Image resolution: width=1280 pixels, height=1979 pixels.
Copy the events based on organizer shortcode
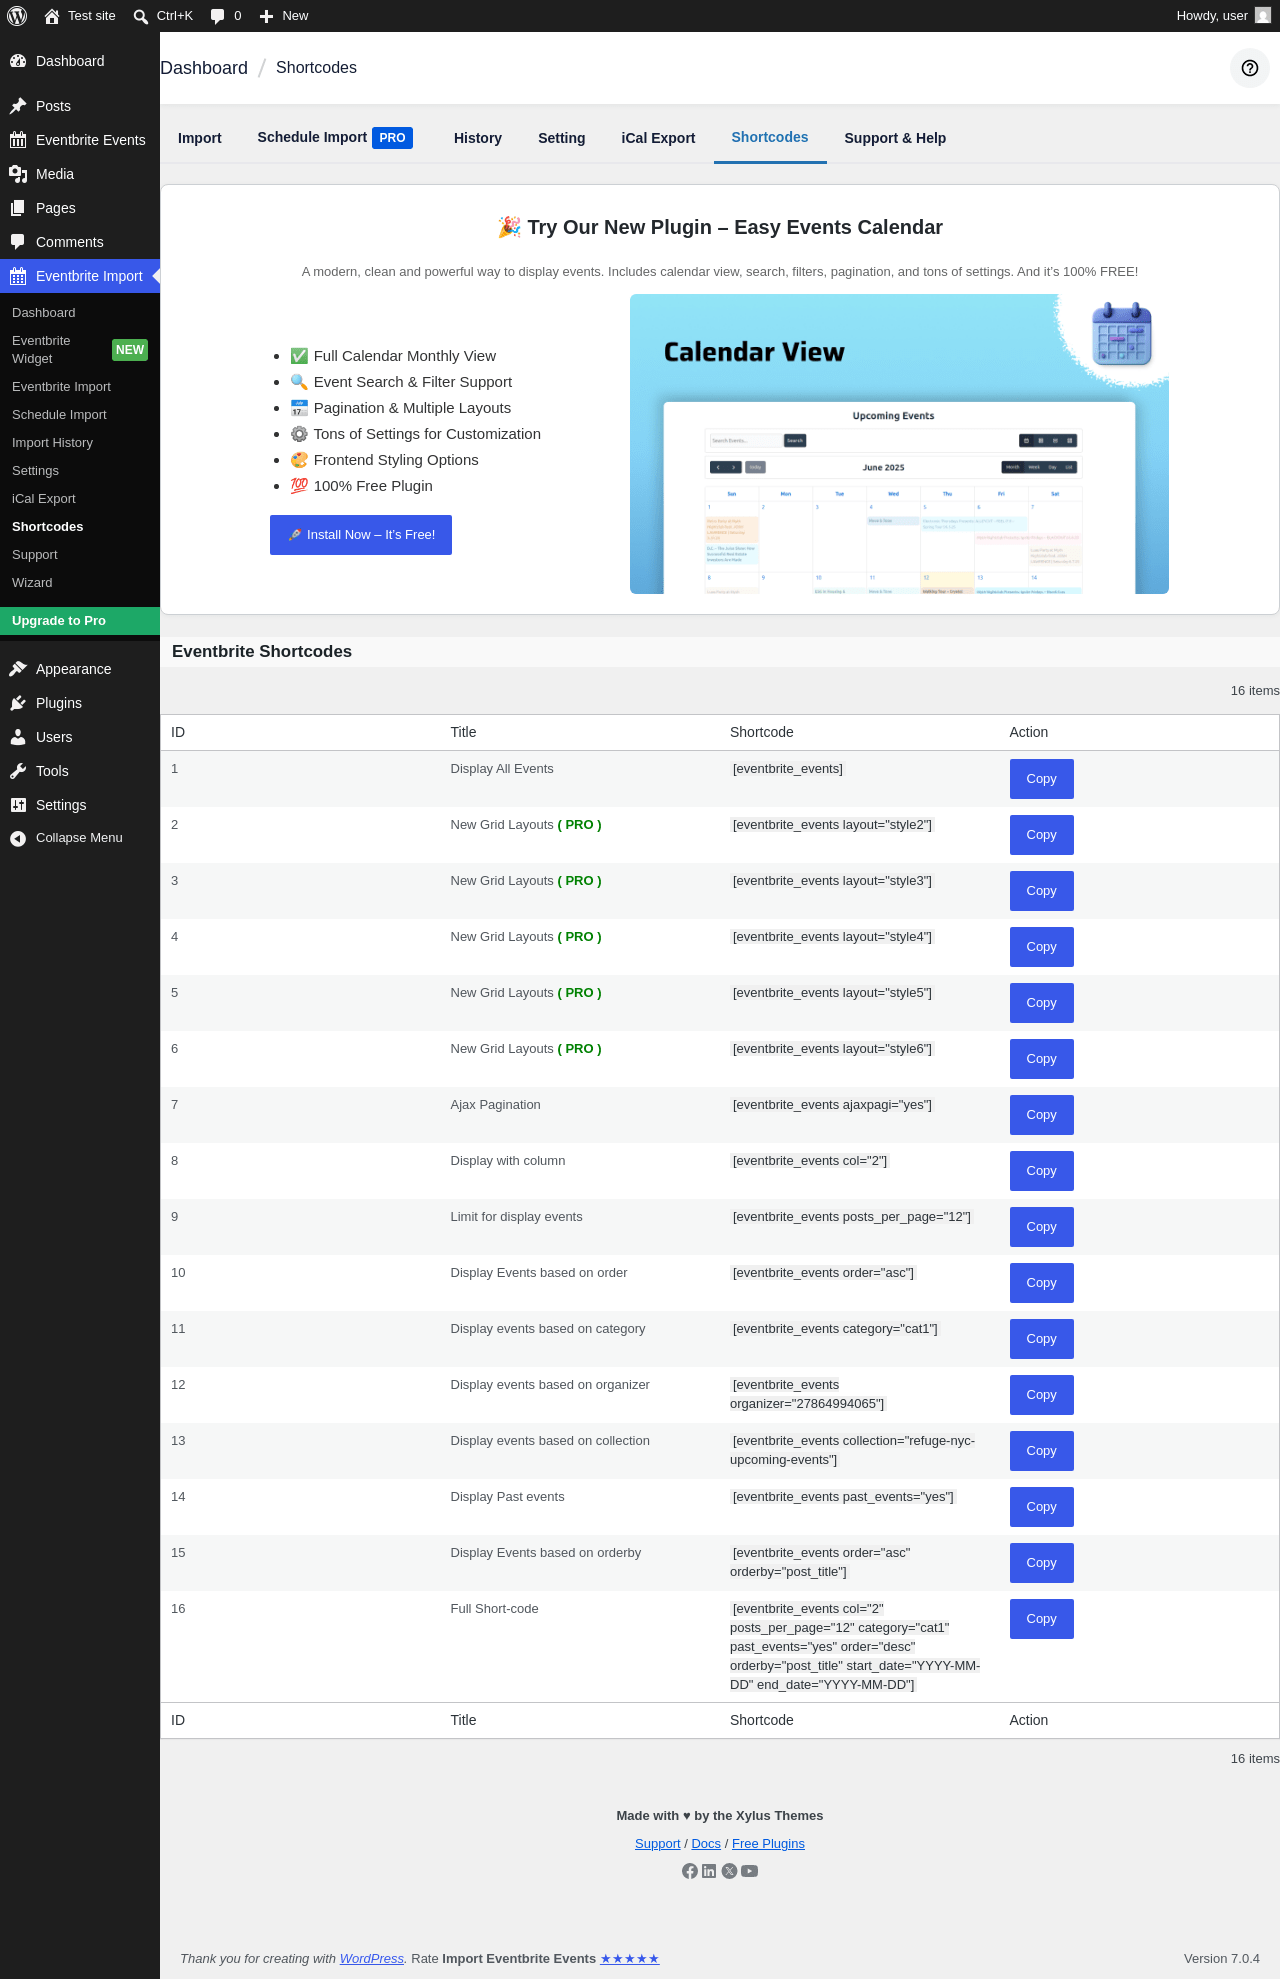(x=1041, y=1395)
